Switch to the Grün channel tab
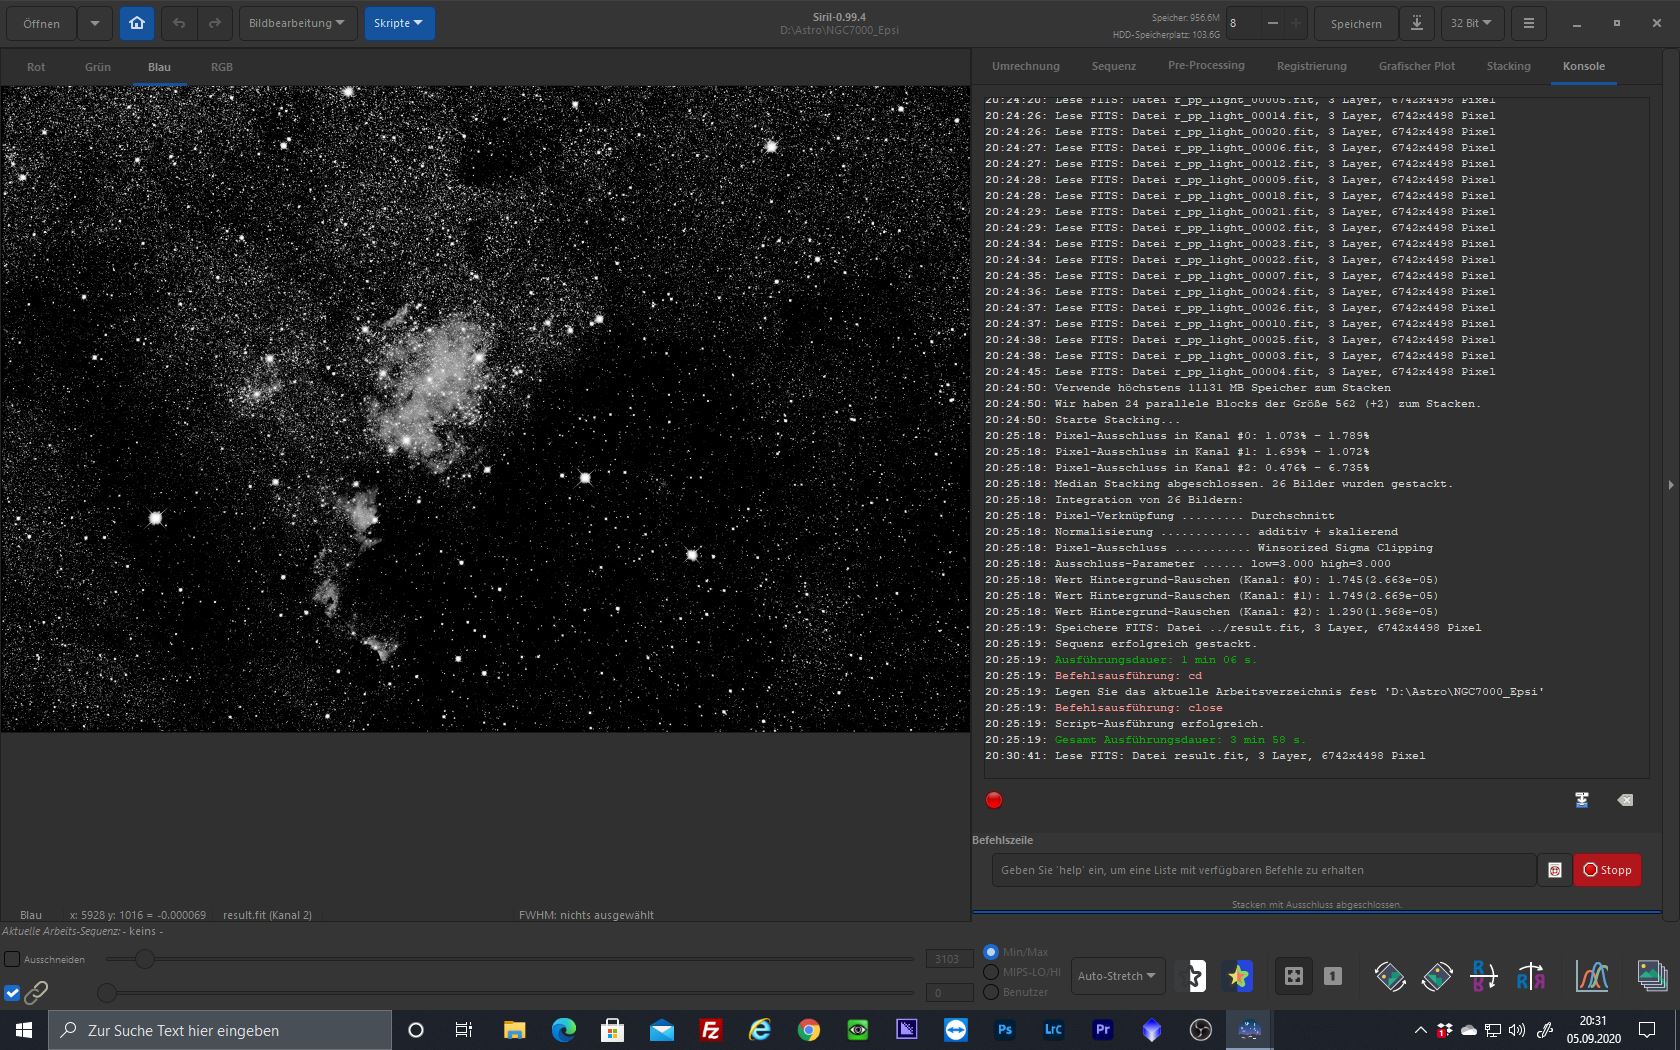 pyautogui.click(x=98, y=67)
